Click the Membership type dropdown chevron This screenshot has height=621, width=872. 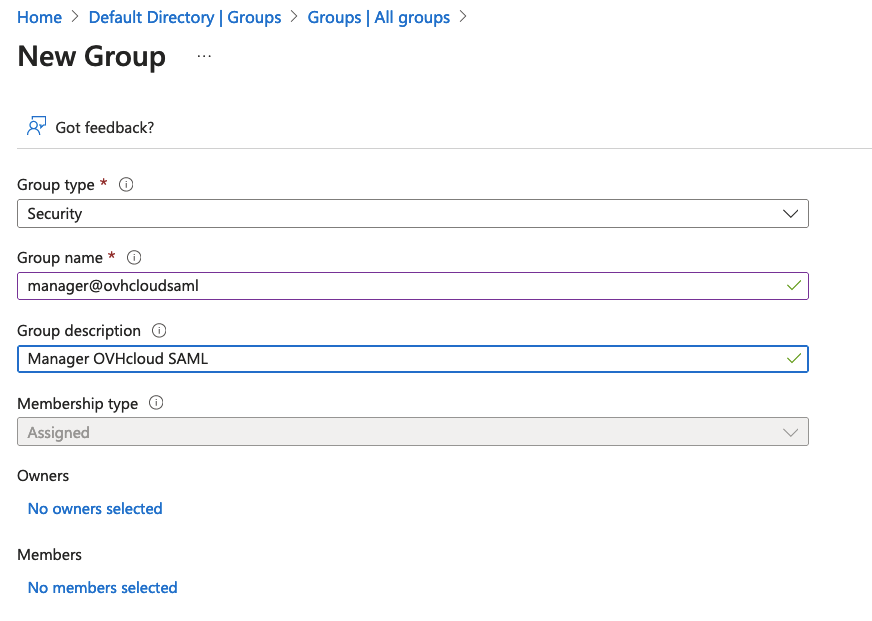(x=790, y=431)
